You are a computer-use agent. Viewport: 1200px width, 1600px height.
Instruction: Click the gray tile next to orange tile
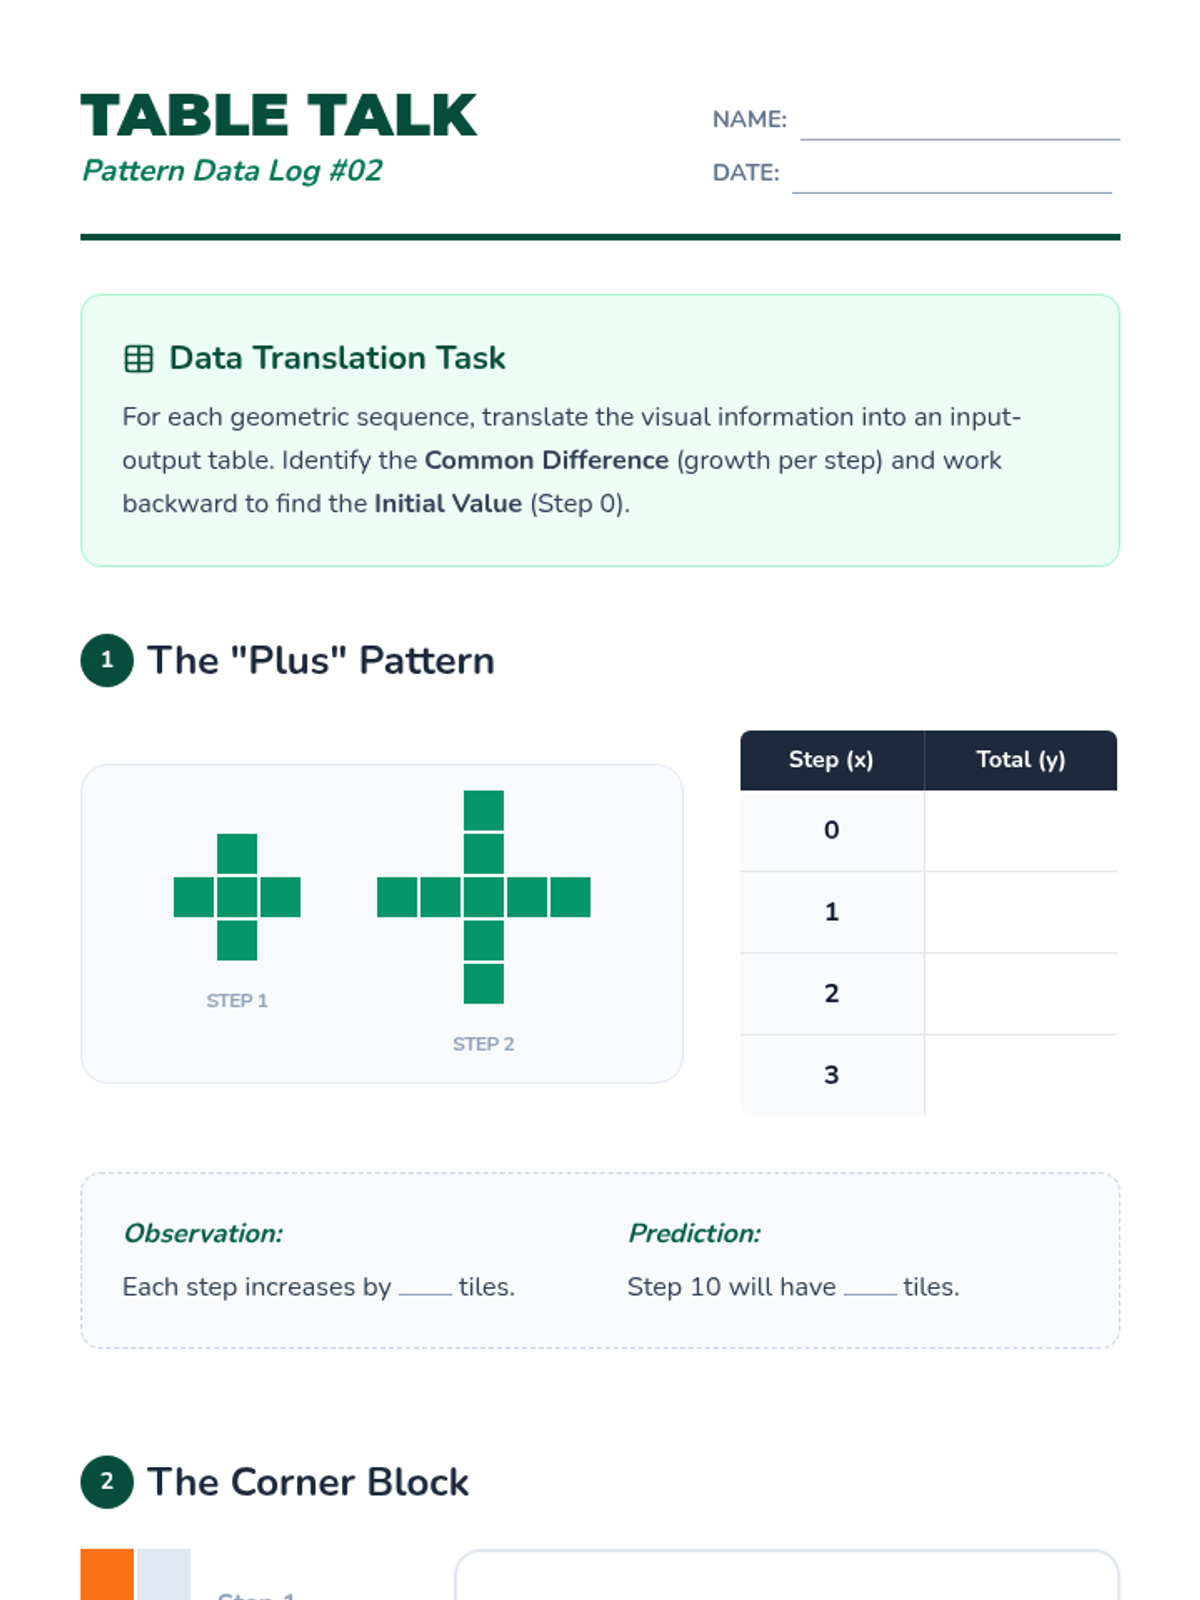click(164, 1575)
